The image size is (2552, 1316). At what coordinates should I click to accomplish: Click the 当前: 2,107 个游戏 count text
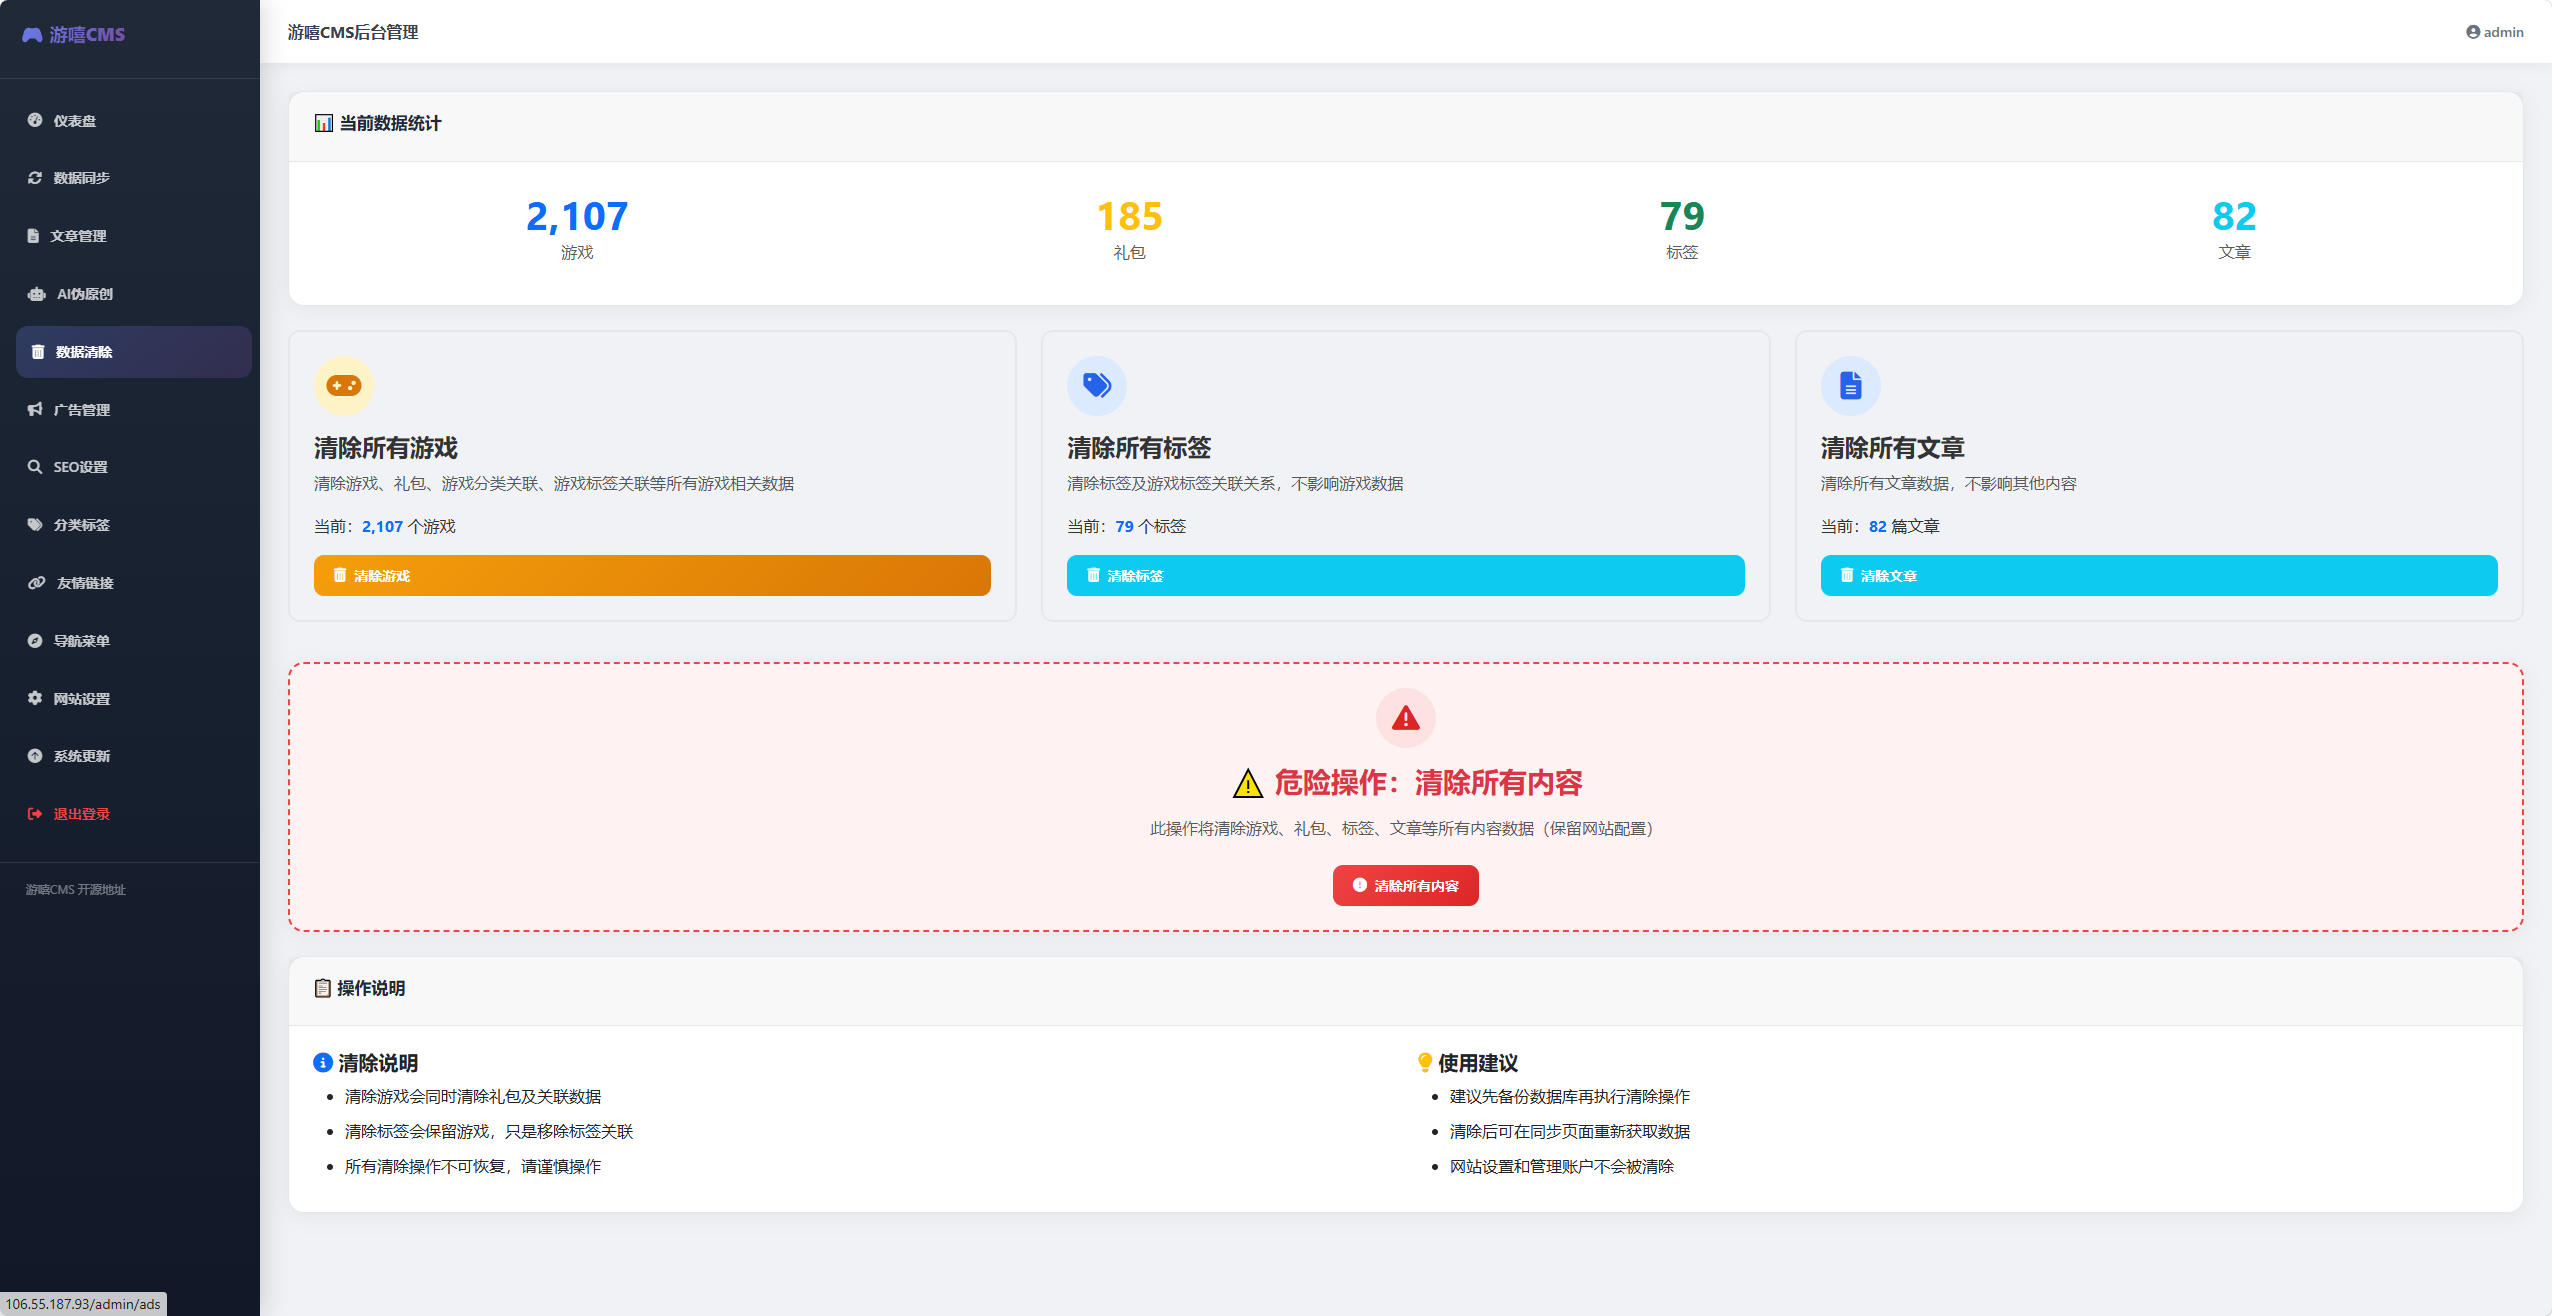point(385,527)
